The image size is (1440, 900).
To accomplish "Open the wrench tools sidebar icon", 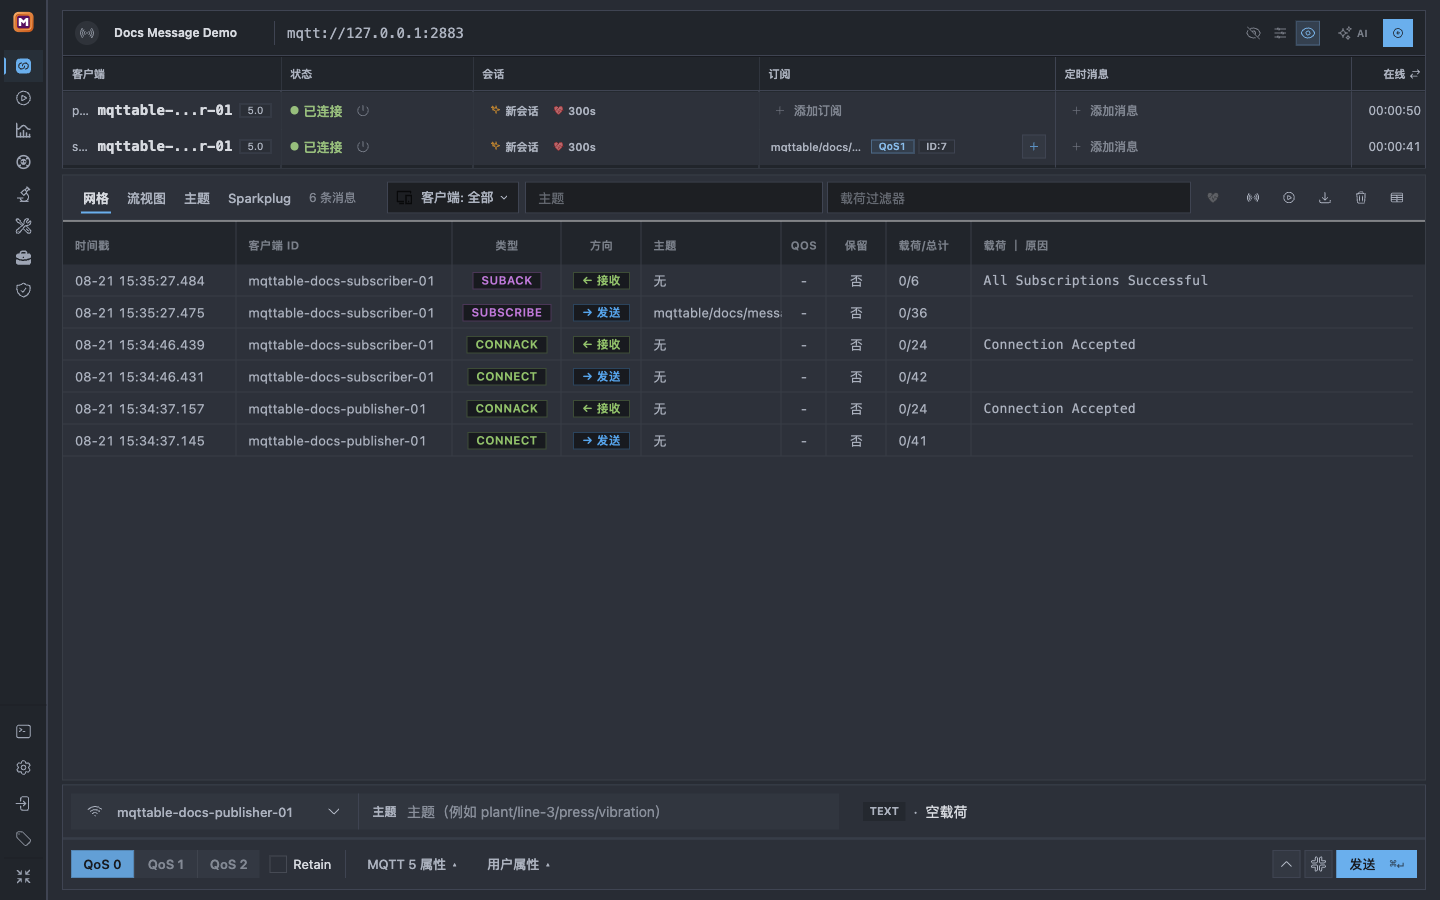I will click(x=23, y=226).
